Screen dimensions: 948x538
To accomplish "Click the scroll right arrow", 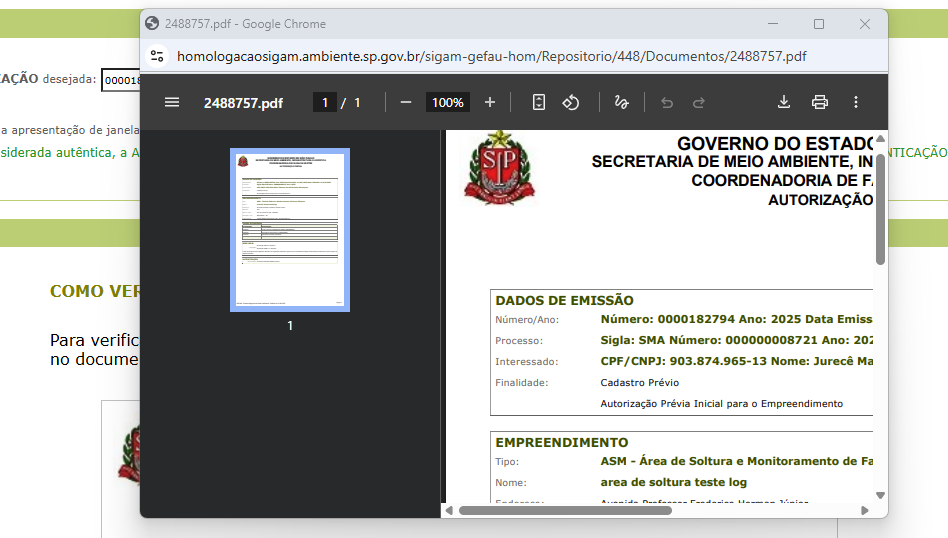I will [x=865, y=510].
